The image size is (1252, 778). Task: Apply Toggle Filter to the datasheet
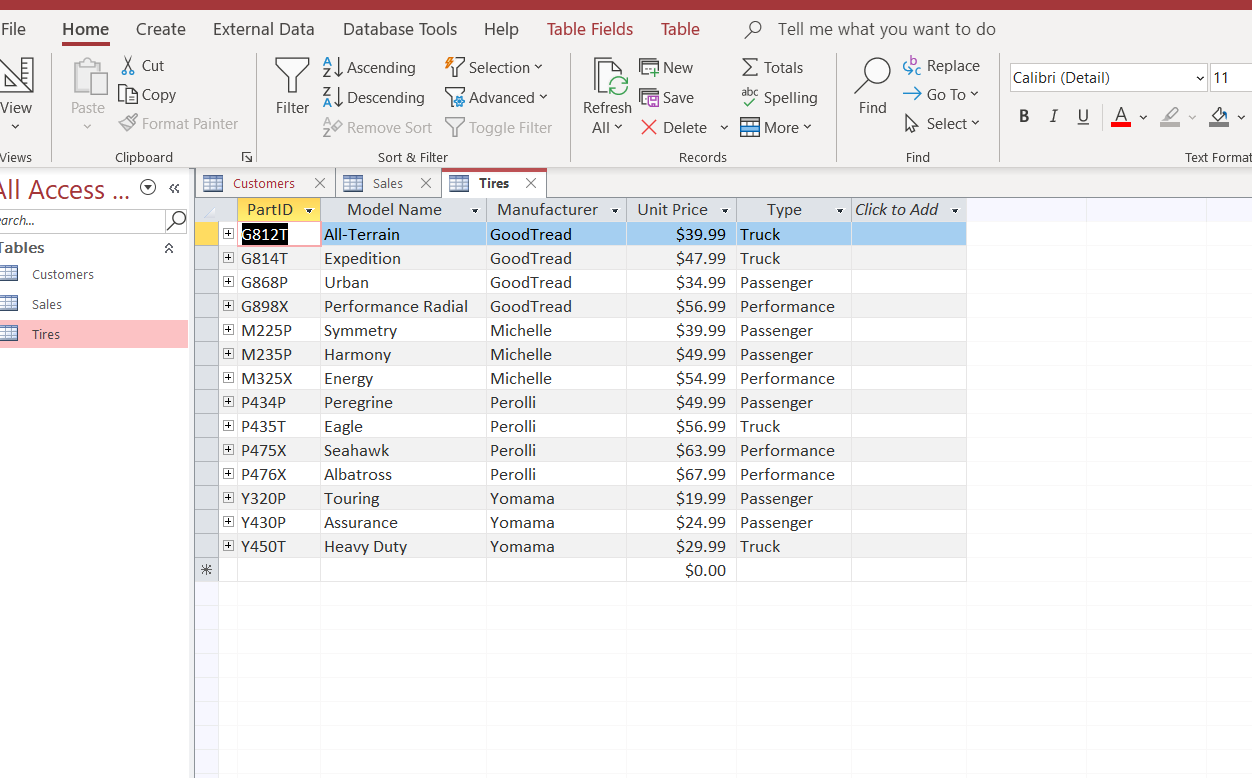click(x=499, y=127)
